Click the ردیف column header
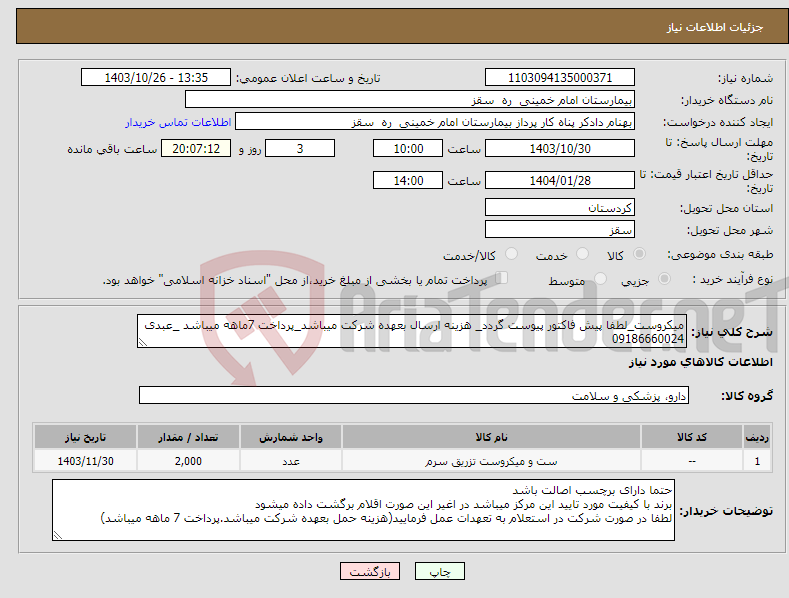 coord(757,437)
